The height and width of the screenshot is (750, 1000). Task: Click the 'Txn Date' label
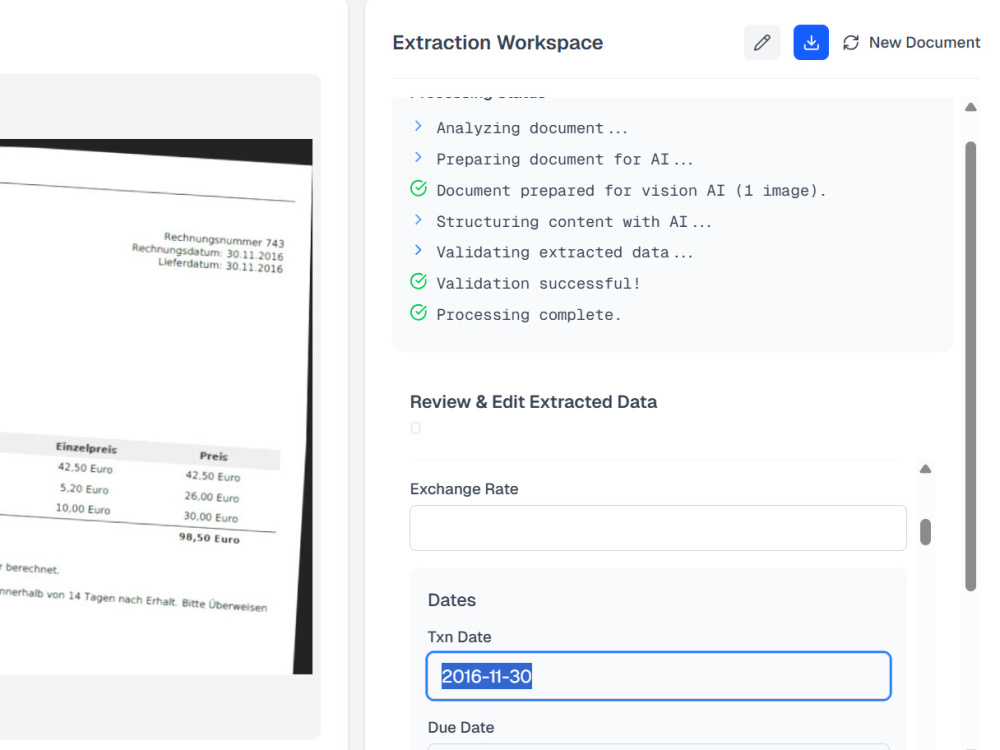pos(459,637)
